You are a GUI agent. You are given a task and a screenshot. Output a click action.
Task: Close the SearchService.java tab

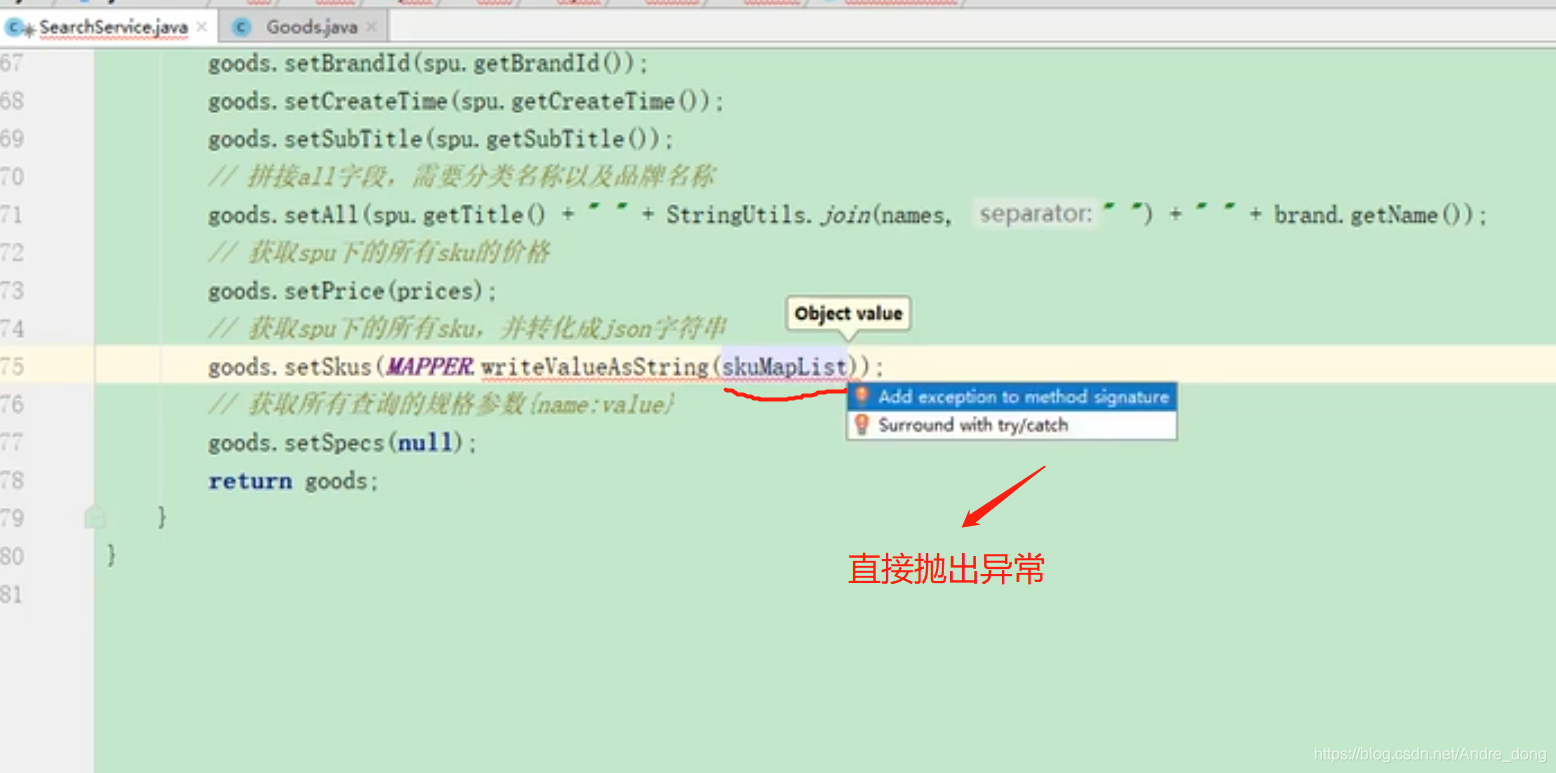click(202, 27)
